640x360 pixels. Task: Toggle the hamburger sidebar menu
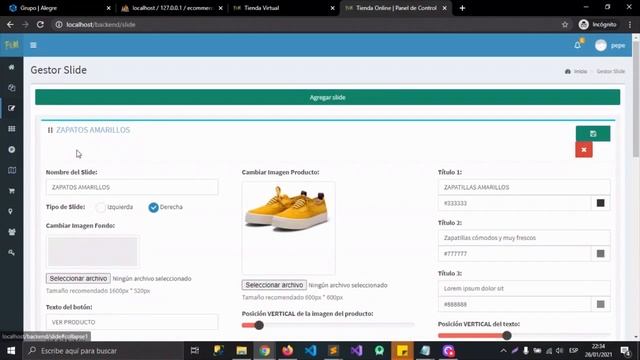point(33,45)
